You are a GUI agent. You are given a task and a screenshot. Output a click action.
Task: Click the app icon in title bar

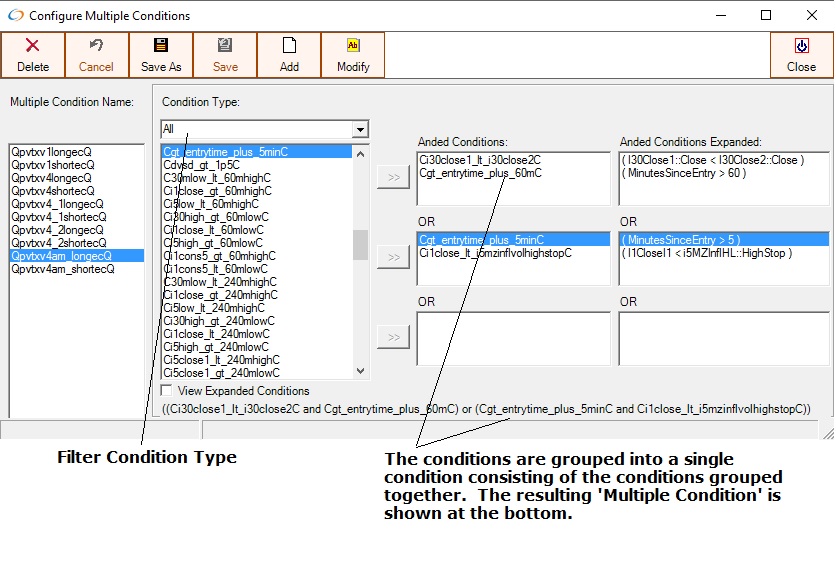pos(14,16)
